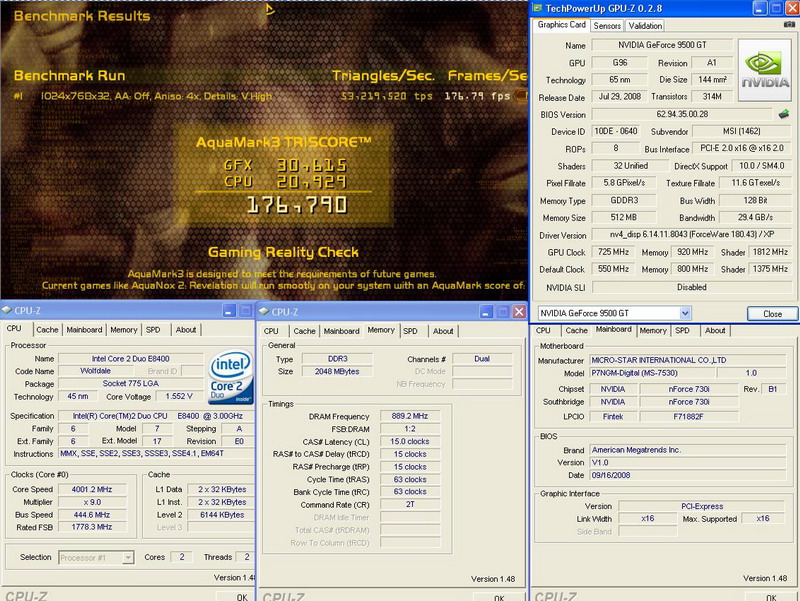The image size is (800, 601).
Task: Switch to the Validation tab in GPU-Z
Action: (645, 26)
